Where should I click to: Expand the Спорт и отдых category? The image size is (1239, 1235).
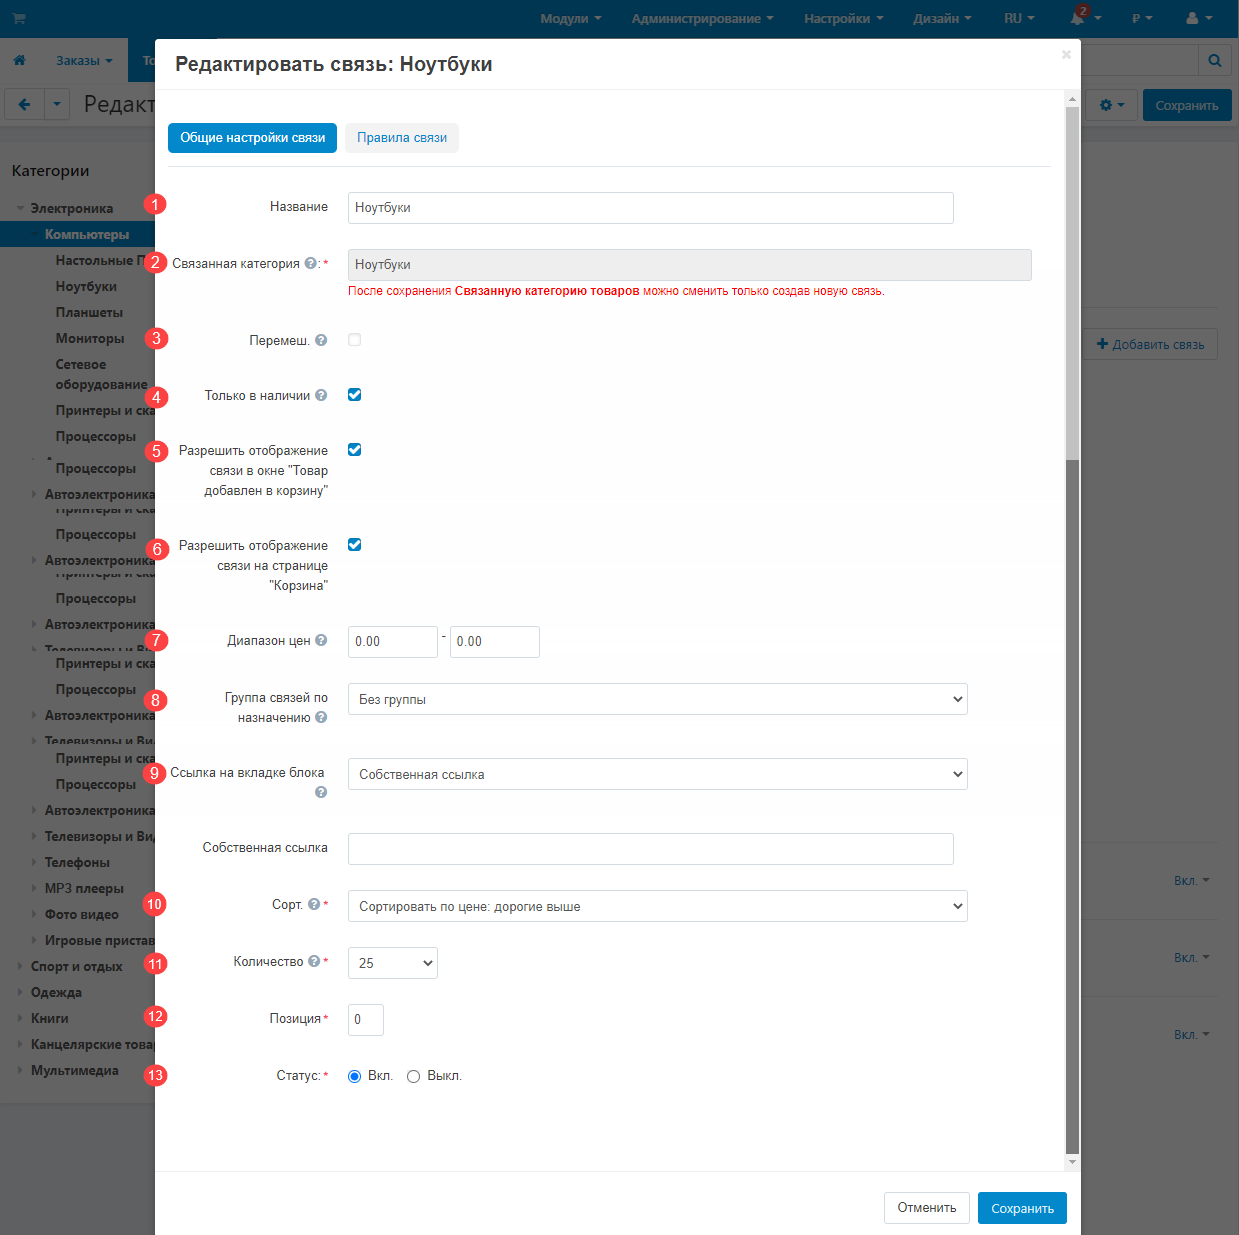pos(20,966)
